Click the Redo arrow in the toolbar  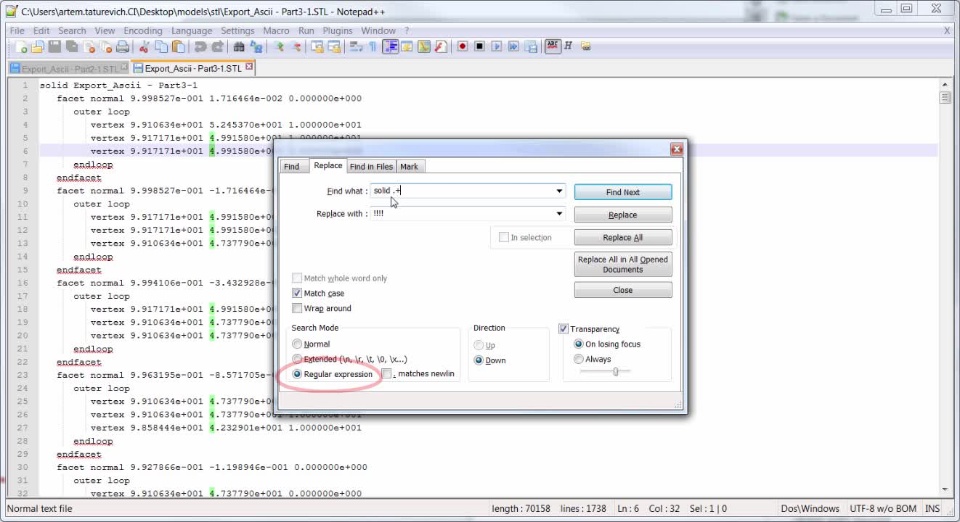(217, 47)
